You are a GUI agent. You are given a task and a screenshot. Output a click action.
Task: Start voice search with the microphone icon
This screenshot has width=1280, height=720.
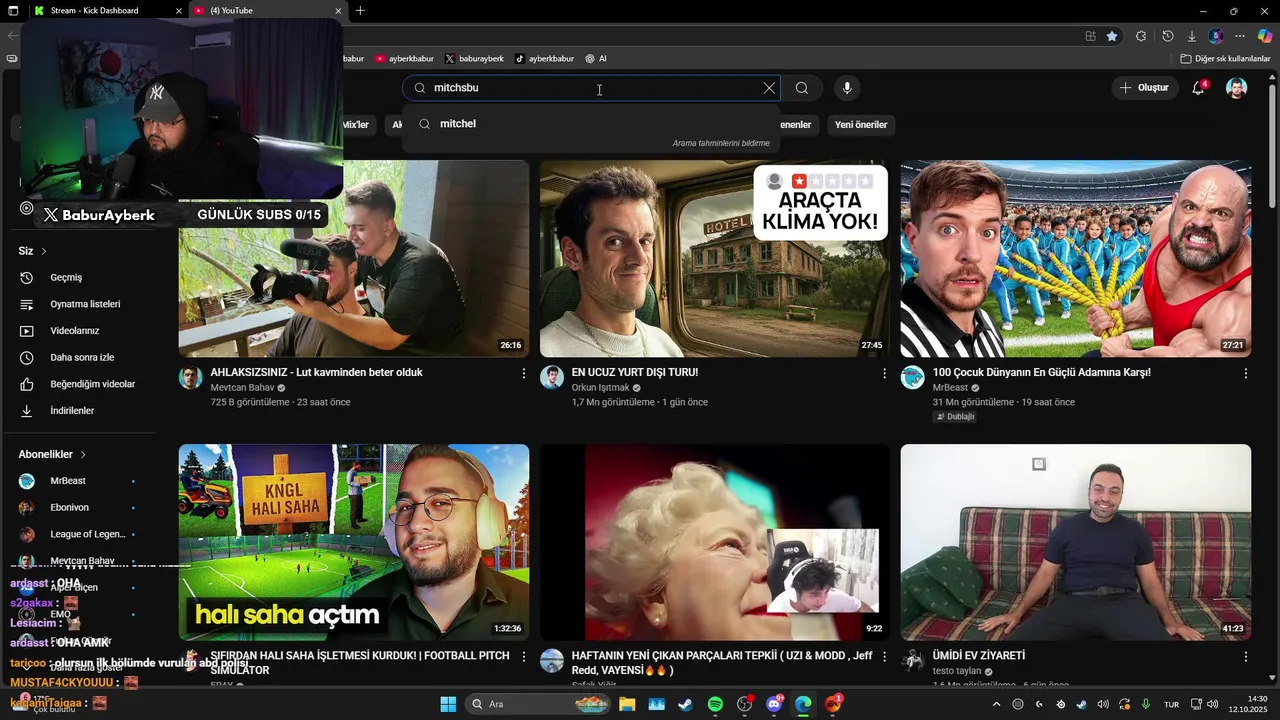pyautogui.click(x=847, y=88)
